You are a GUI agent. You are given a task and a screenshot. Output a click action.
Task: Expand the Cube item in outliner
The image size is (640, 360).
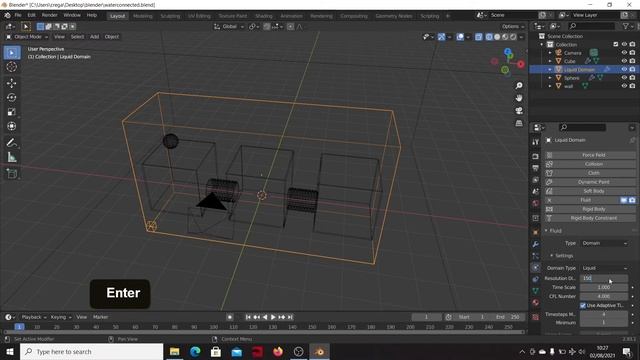point(550,61)
